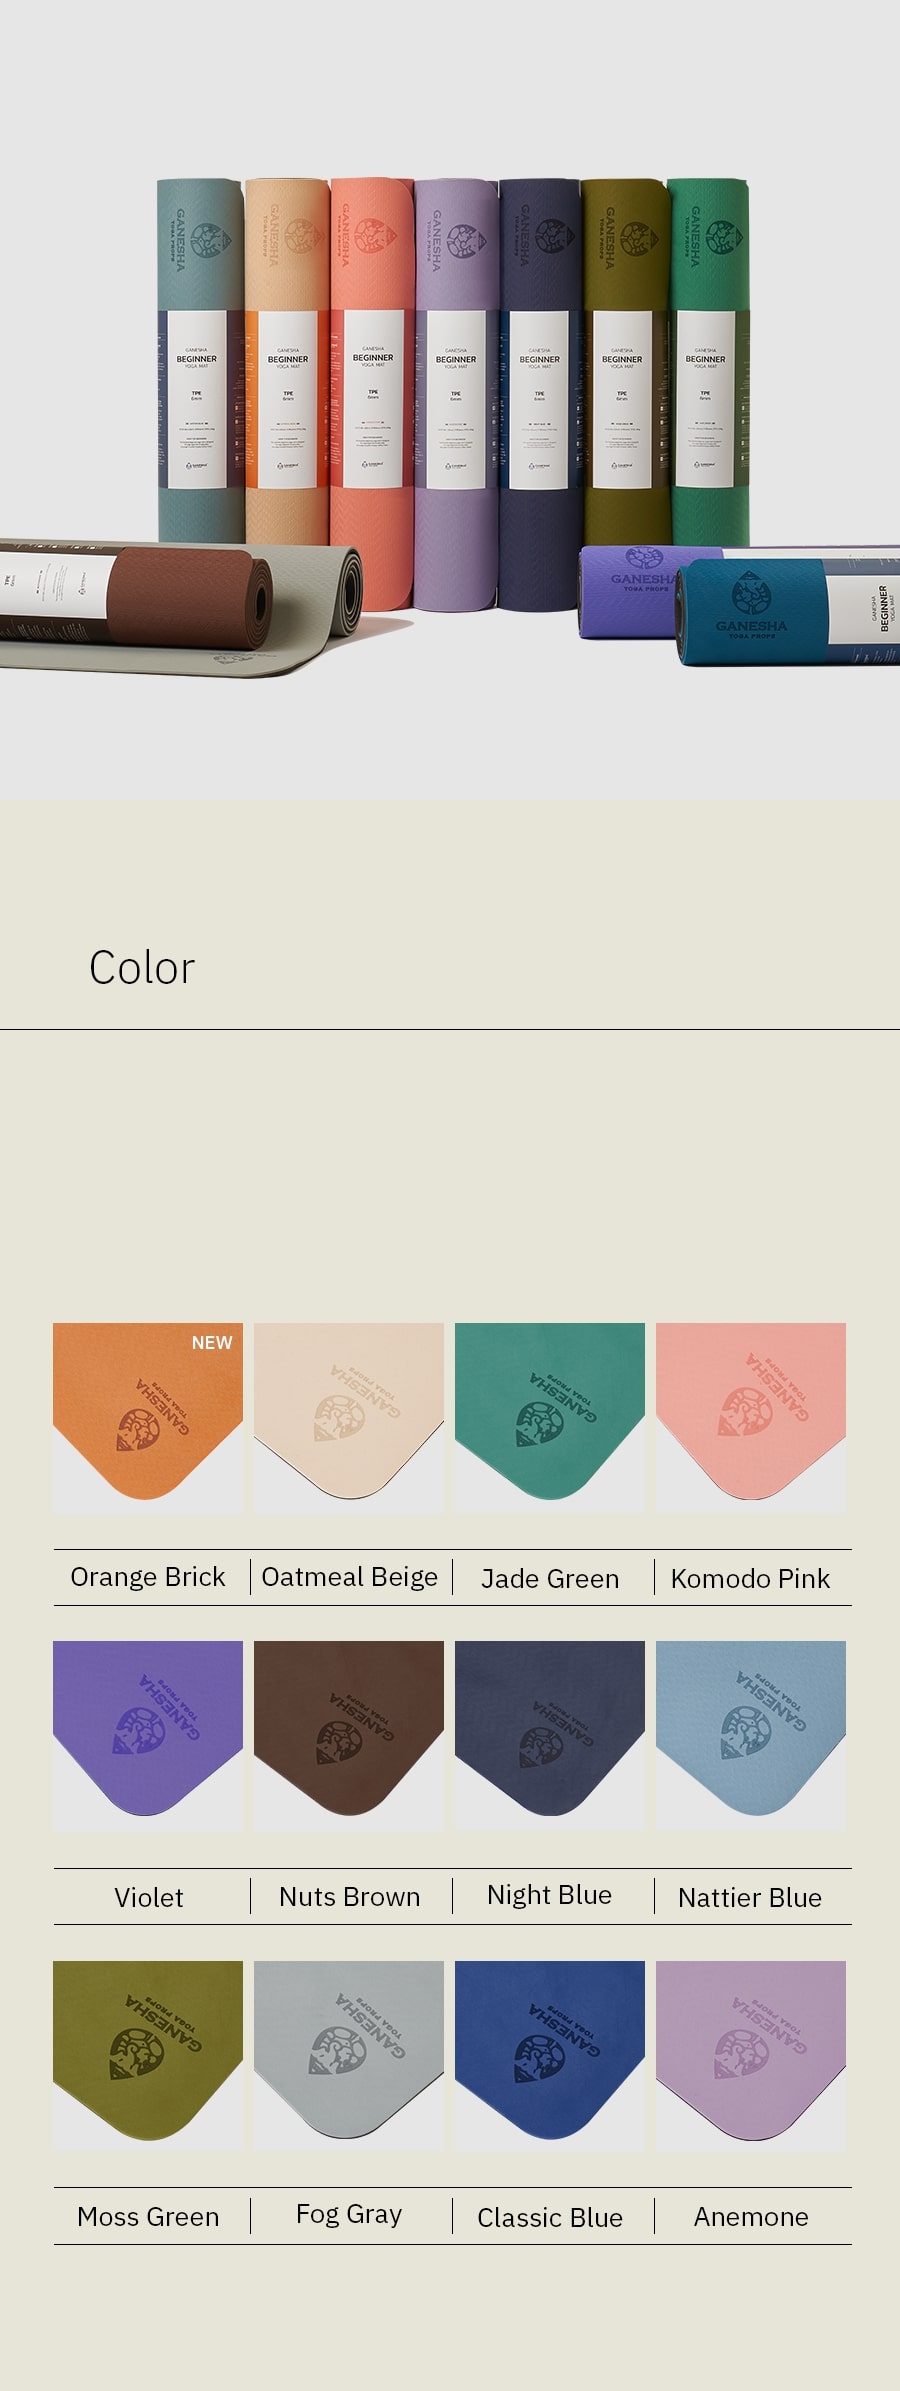Screen dimensions: 900x2391
Task: Pick the Anemone mat swatch
Action: (751, 2055)
